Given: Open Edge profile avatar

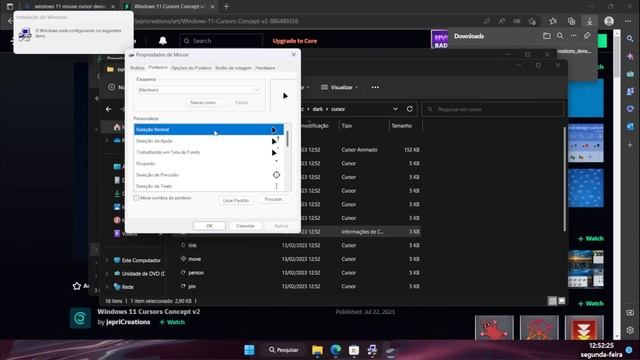Looking at the screenshot, I should click(609, 21).
